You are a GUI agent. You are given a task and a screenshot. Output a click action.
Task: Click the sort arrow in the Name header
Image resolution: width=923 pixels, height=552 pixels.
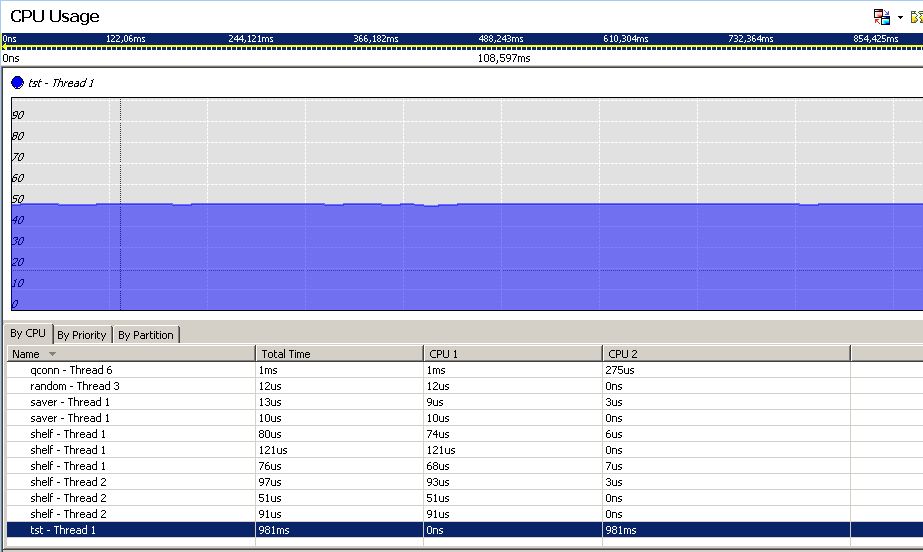52,354
